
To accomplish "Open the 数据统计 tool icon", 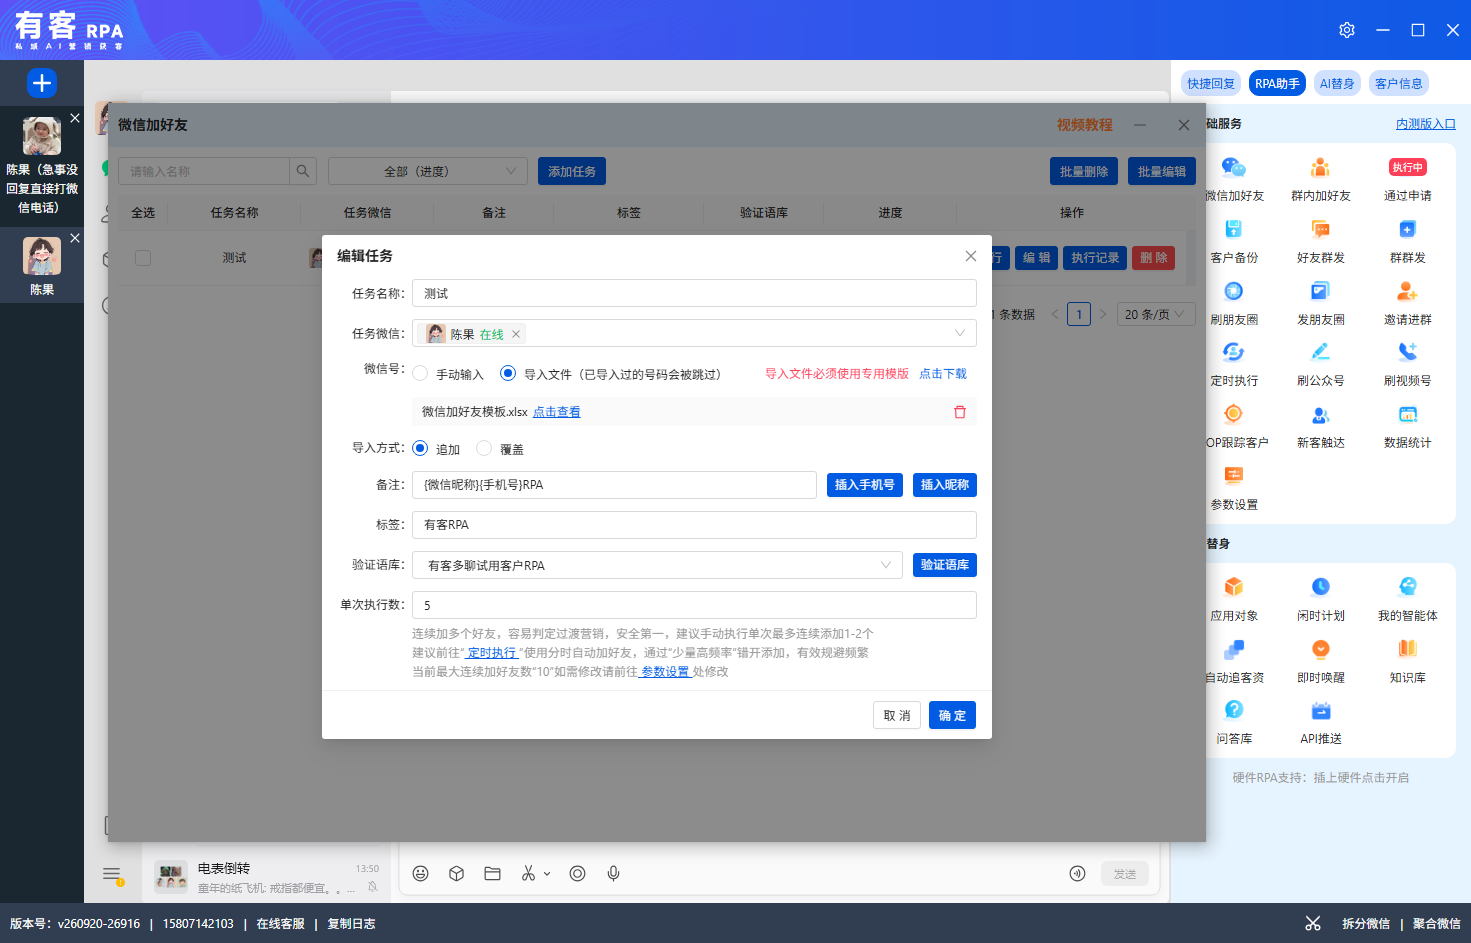I will tap(1407, 415).
